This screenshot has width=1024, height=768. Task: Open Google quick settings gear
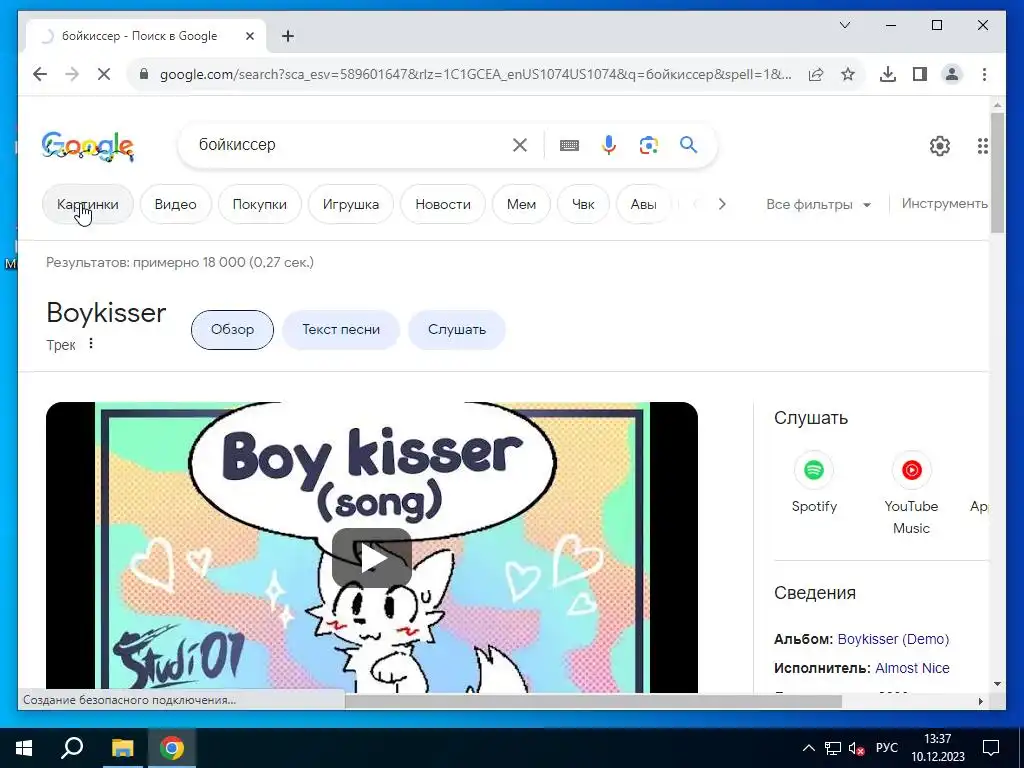coord(940,146)
